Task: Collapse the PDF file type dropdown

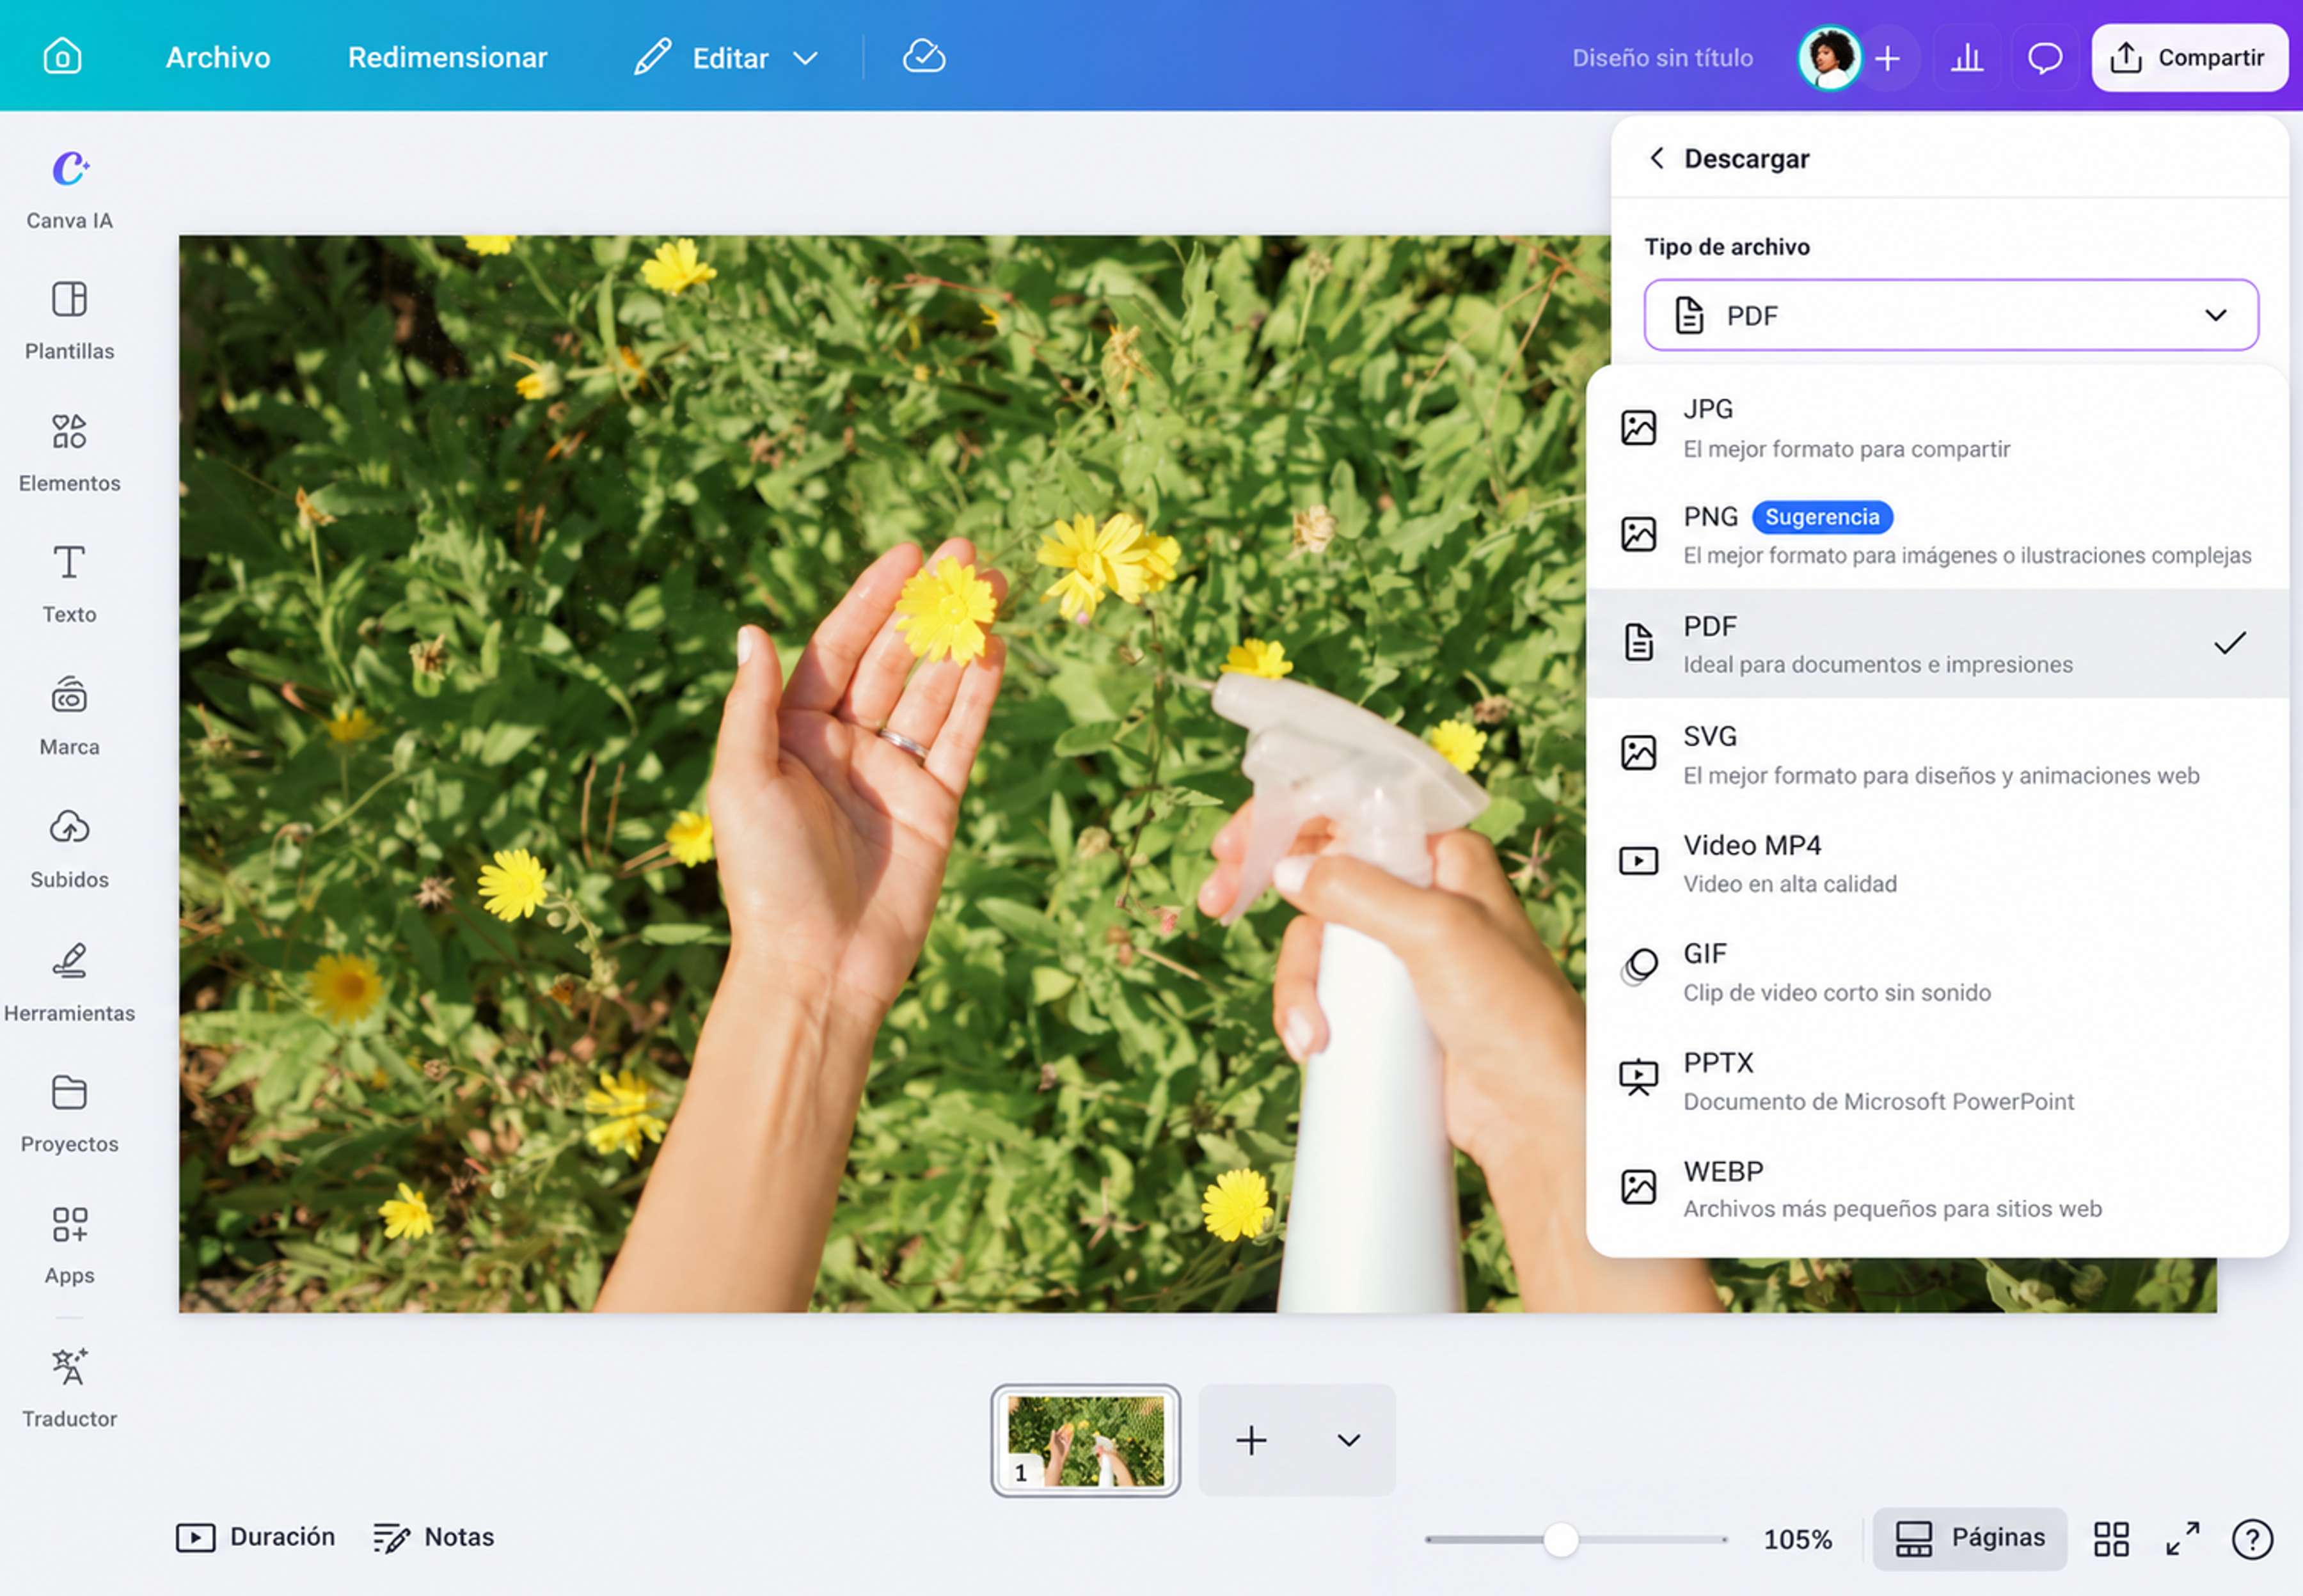Action: click(x=1950, y=315)
